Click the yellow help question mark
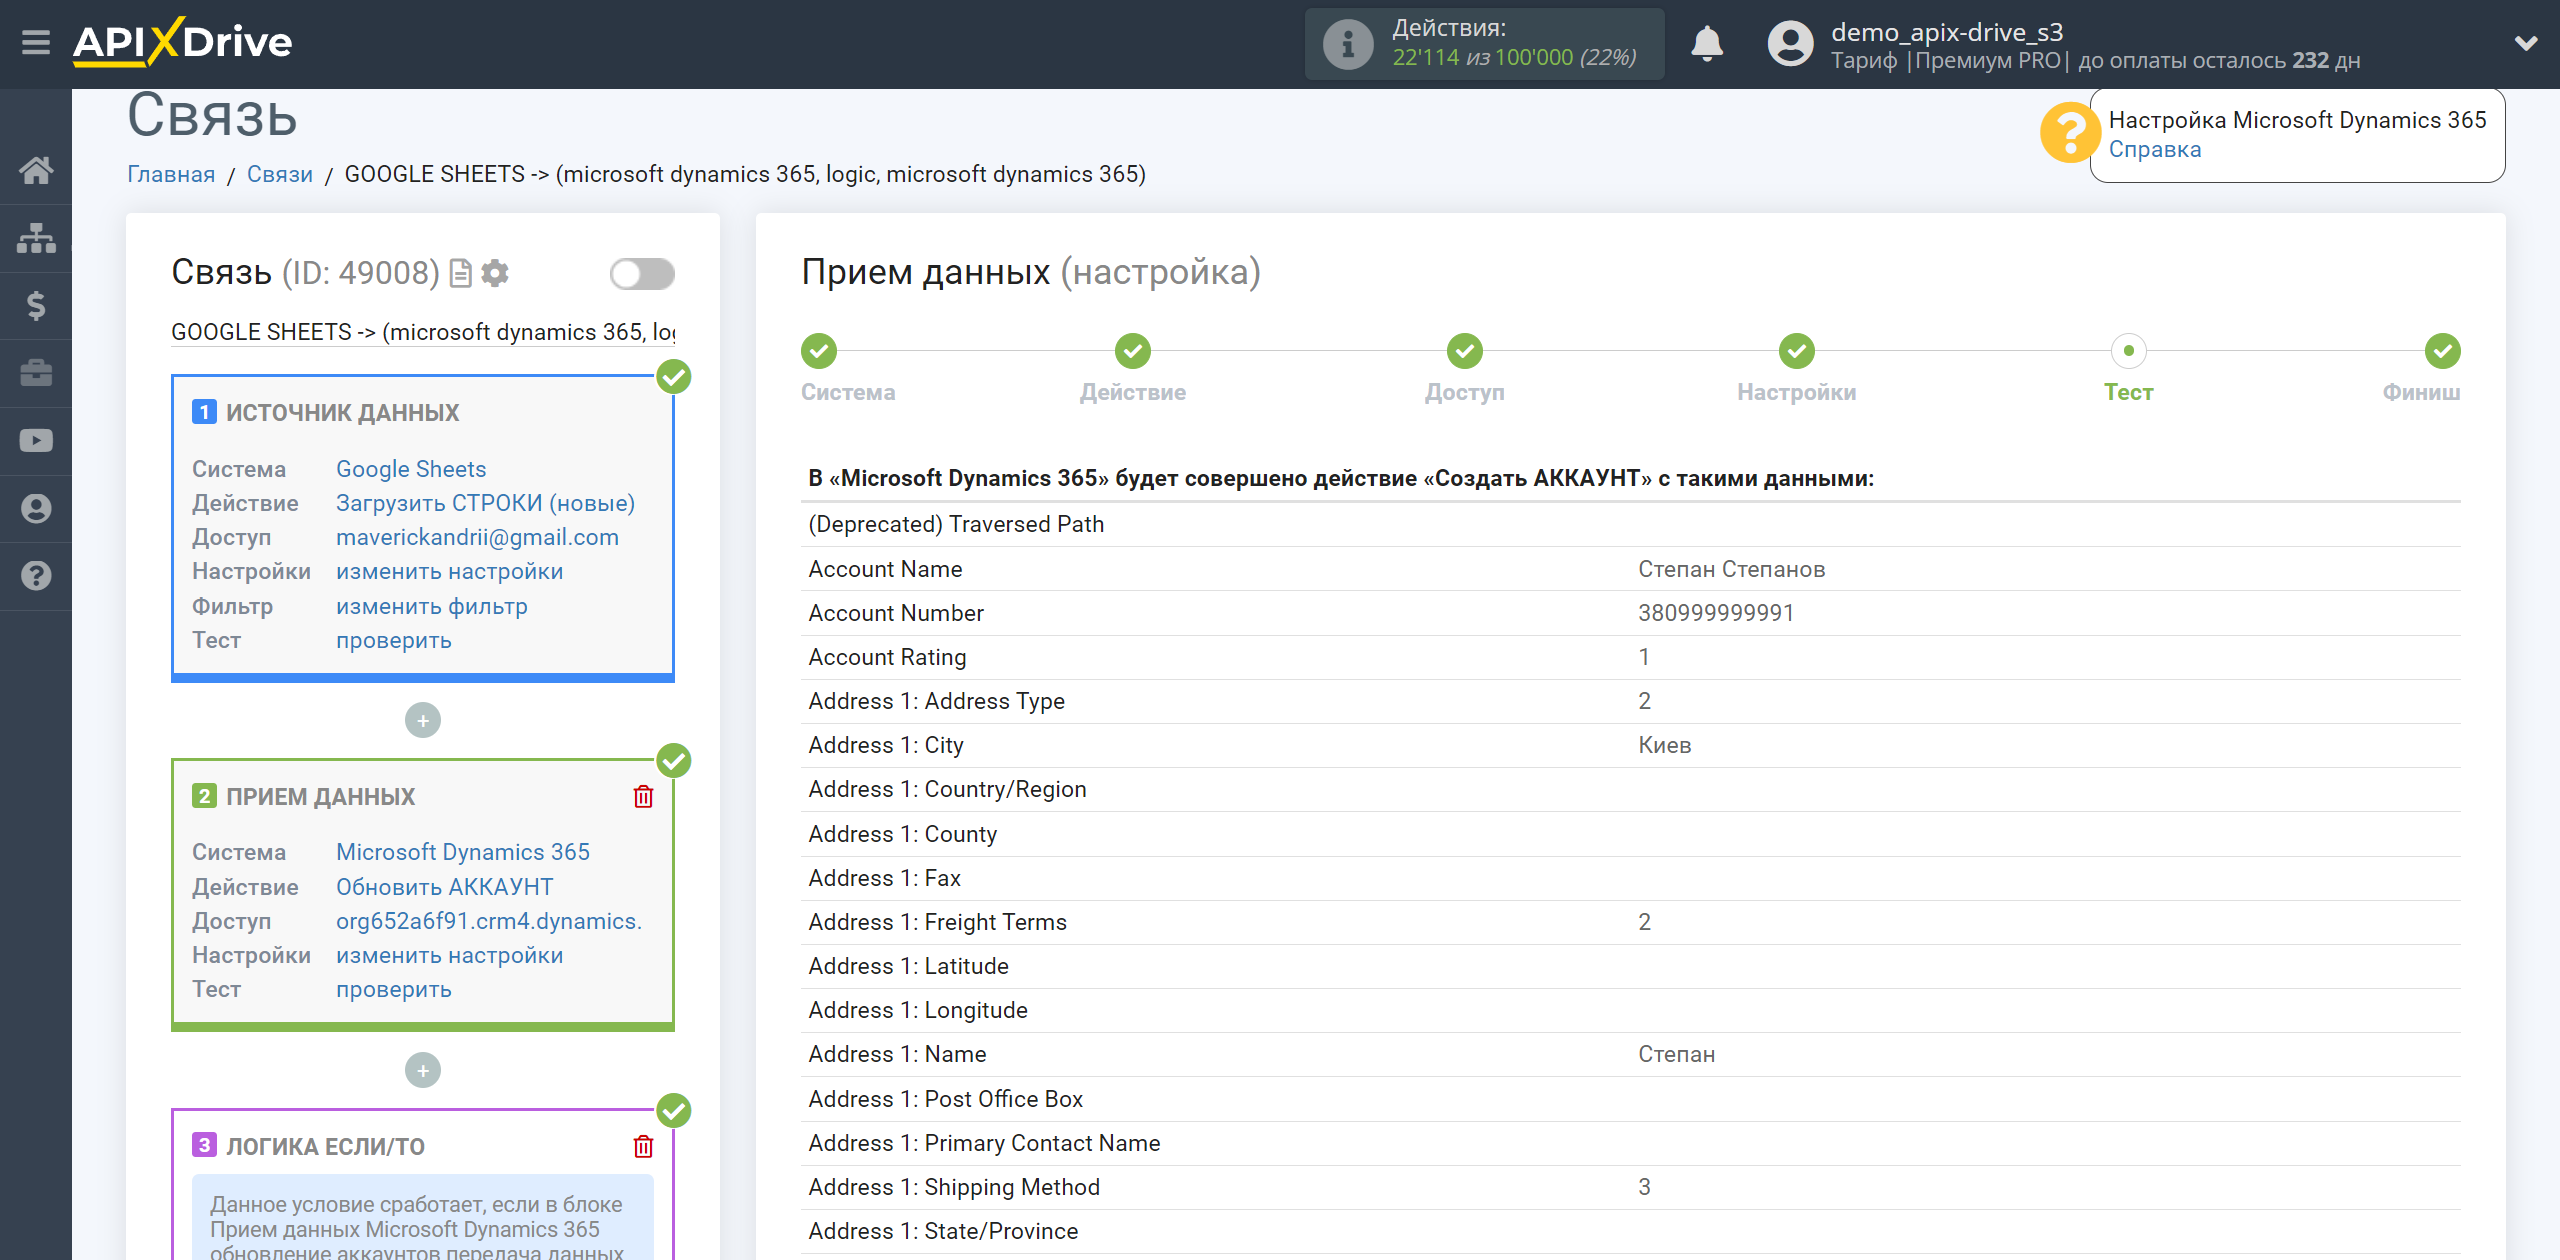This screenshot has width=2560, height=1260. 2069,132
